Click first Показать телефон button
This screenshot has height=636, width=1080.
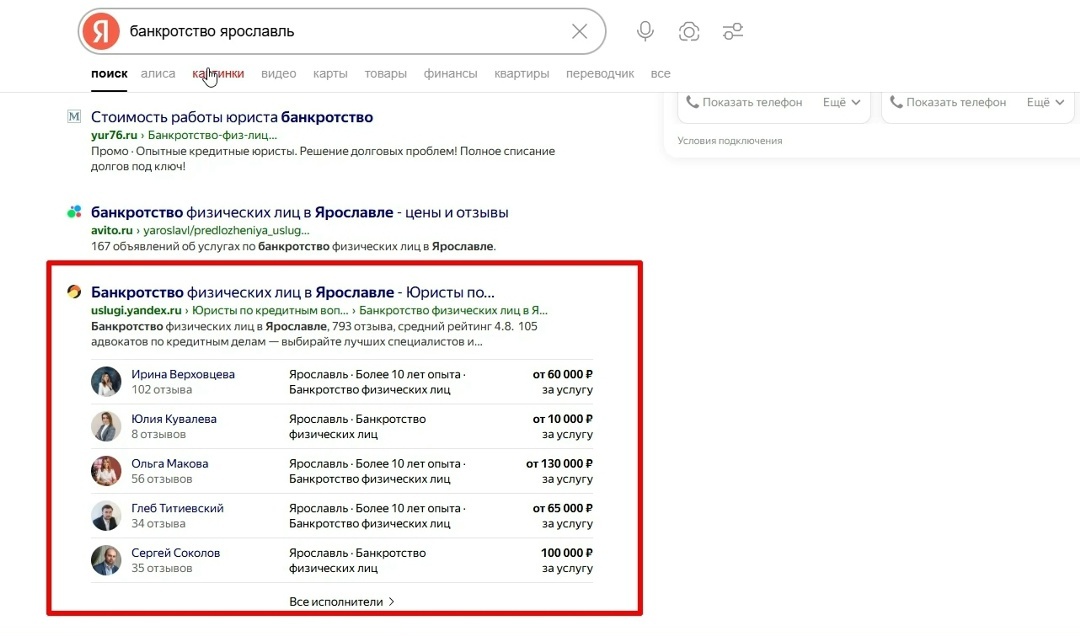click(x=745, y=102)
